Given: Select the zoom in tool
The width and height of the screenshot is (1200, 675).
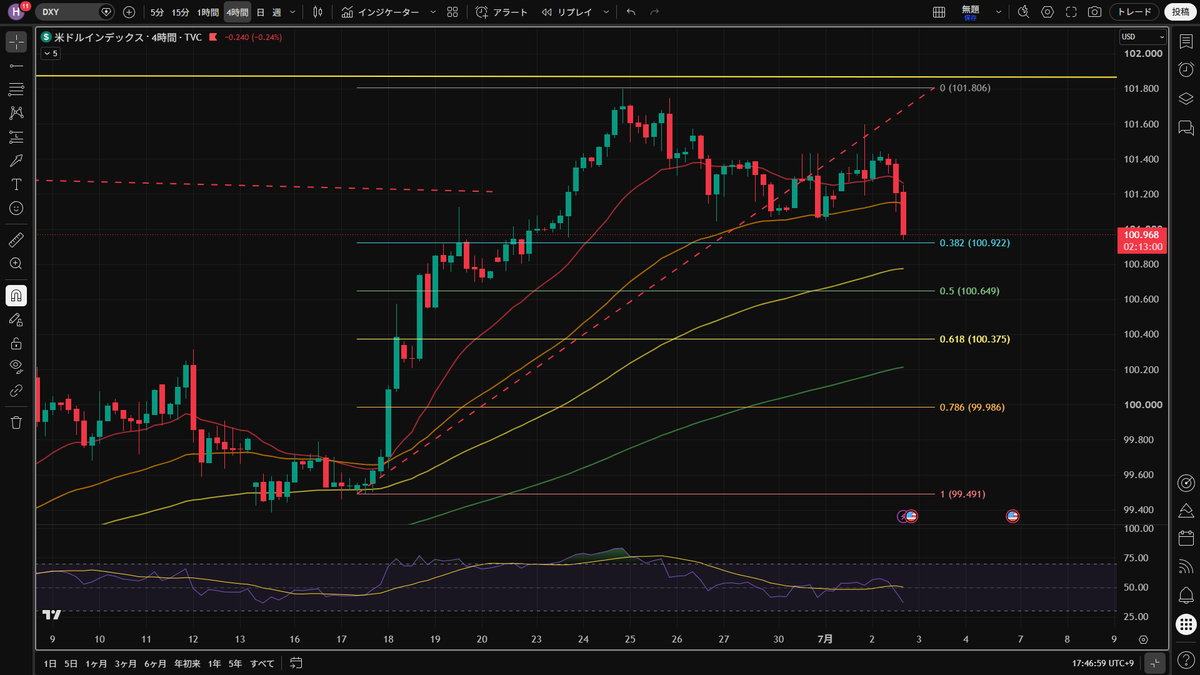Looking at the screenshot, I should click(x=16, y=264).
